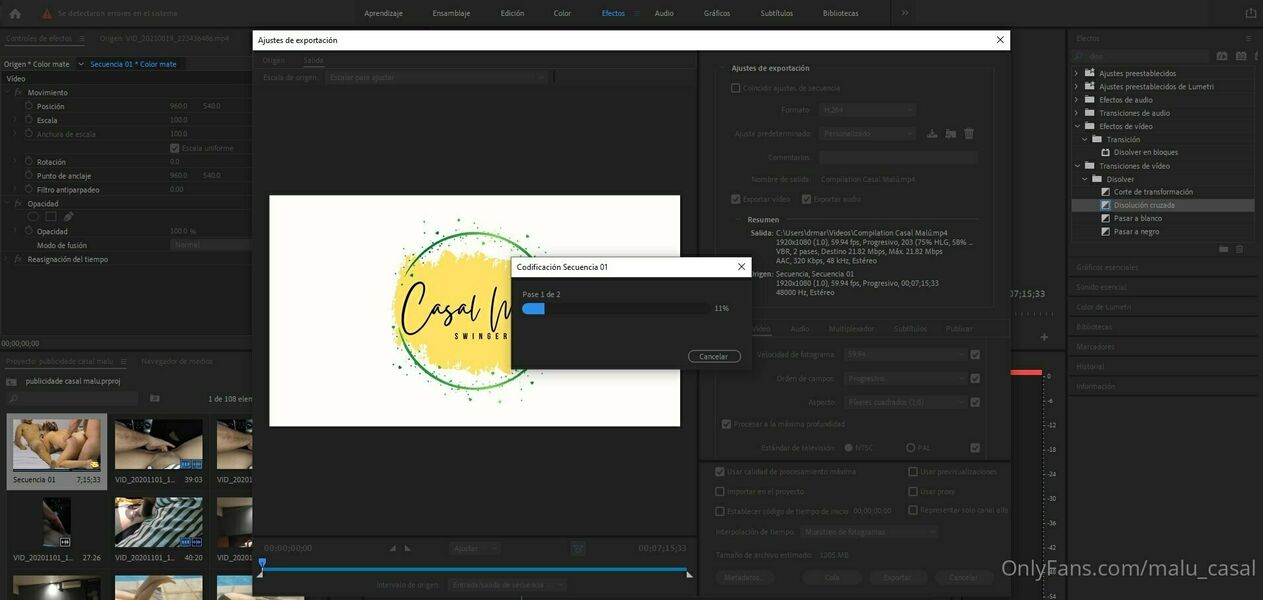Click the Controles de efectos panel menu icon
This screenshot has width=1263, height=600.
tap(81, 38)
